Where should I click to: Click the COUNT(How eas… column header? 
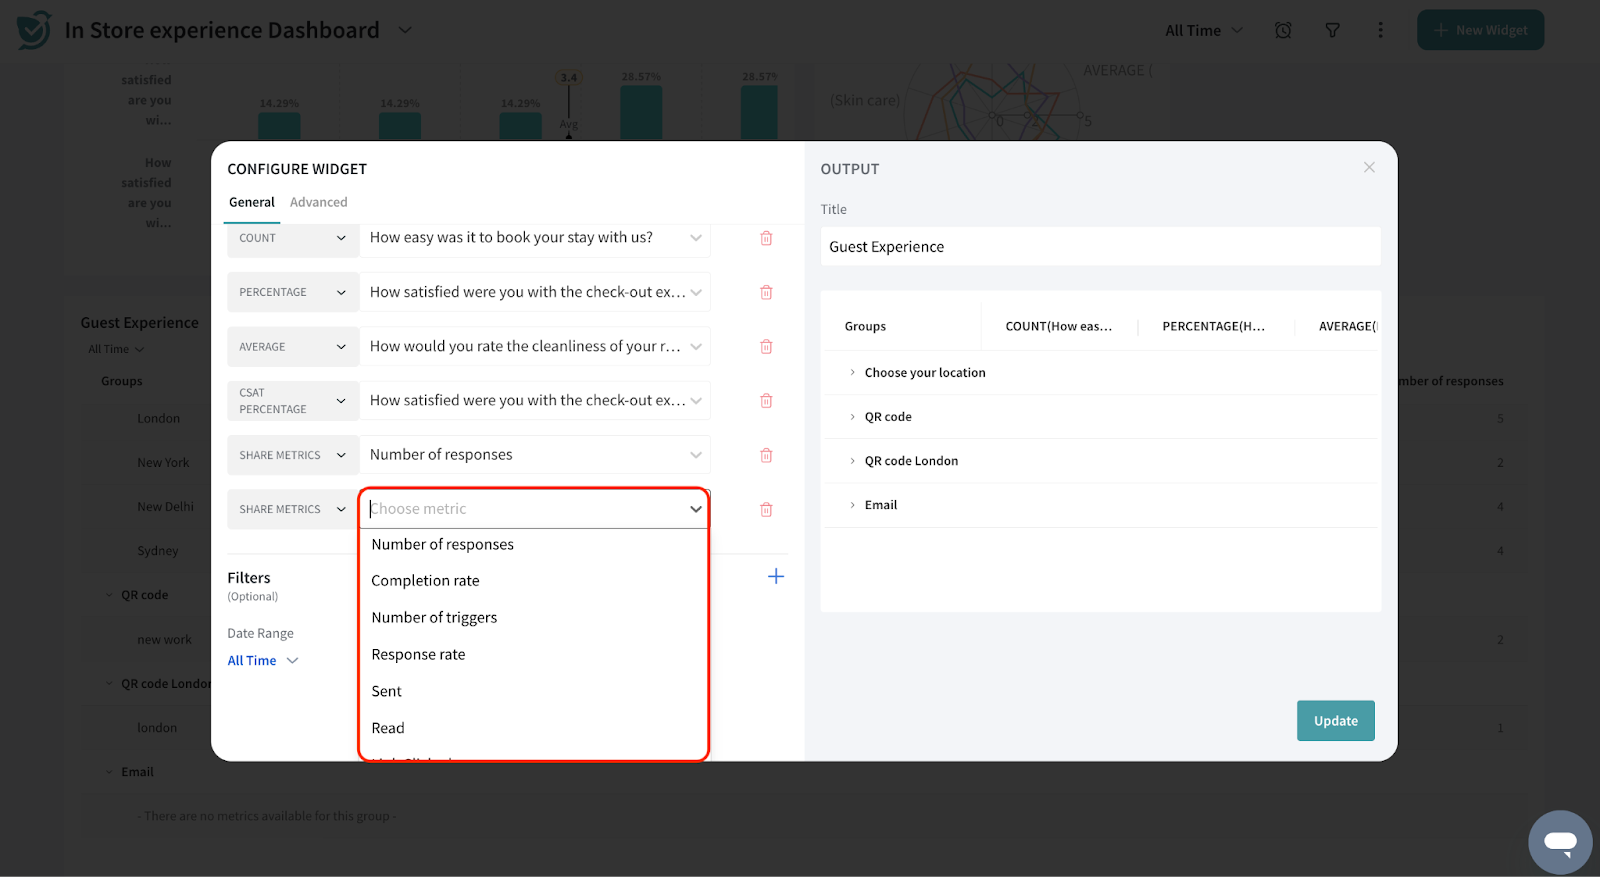click(x=1059, y=326)
